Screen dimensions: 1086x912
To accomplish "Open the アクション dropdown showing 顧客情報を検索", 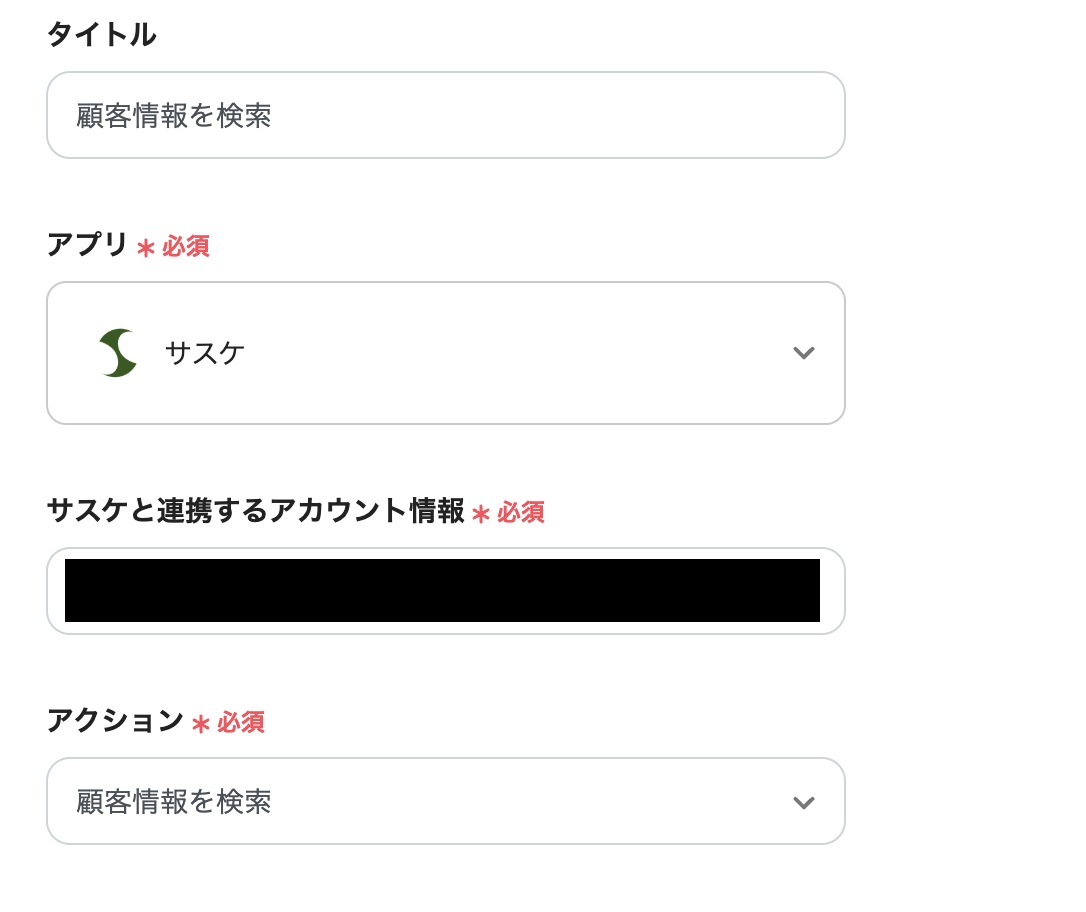I will pyautogui.click(x=446, y=801).
